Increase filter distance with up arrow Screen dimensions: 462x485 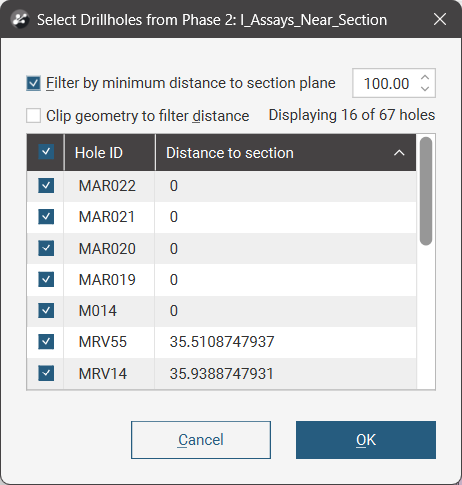425,77
